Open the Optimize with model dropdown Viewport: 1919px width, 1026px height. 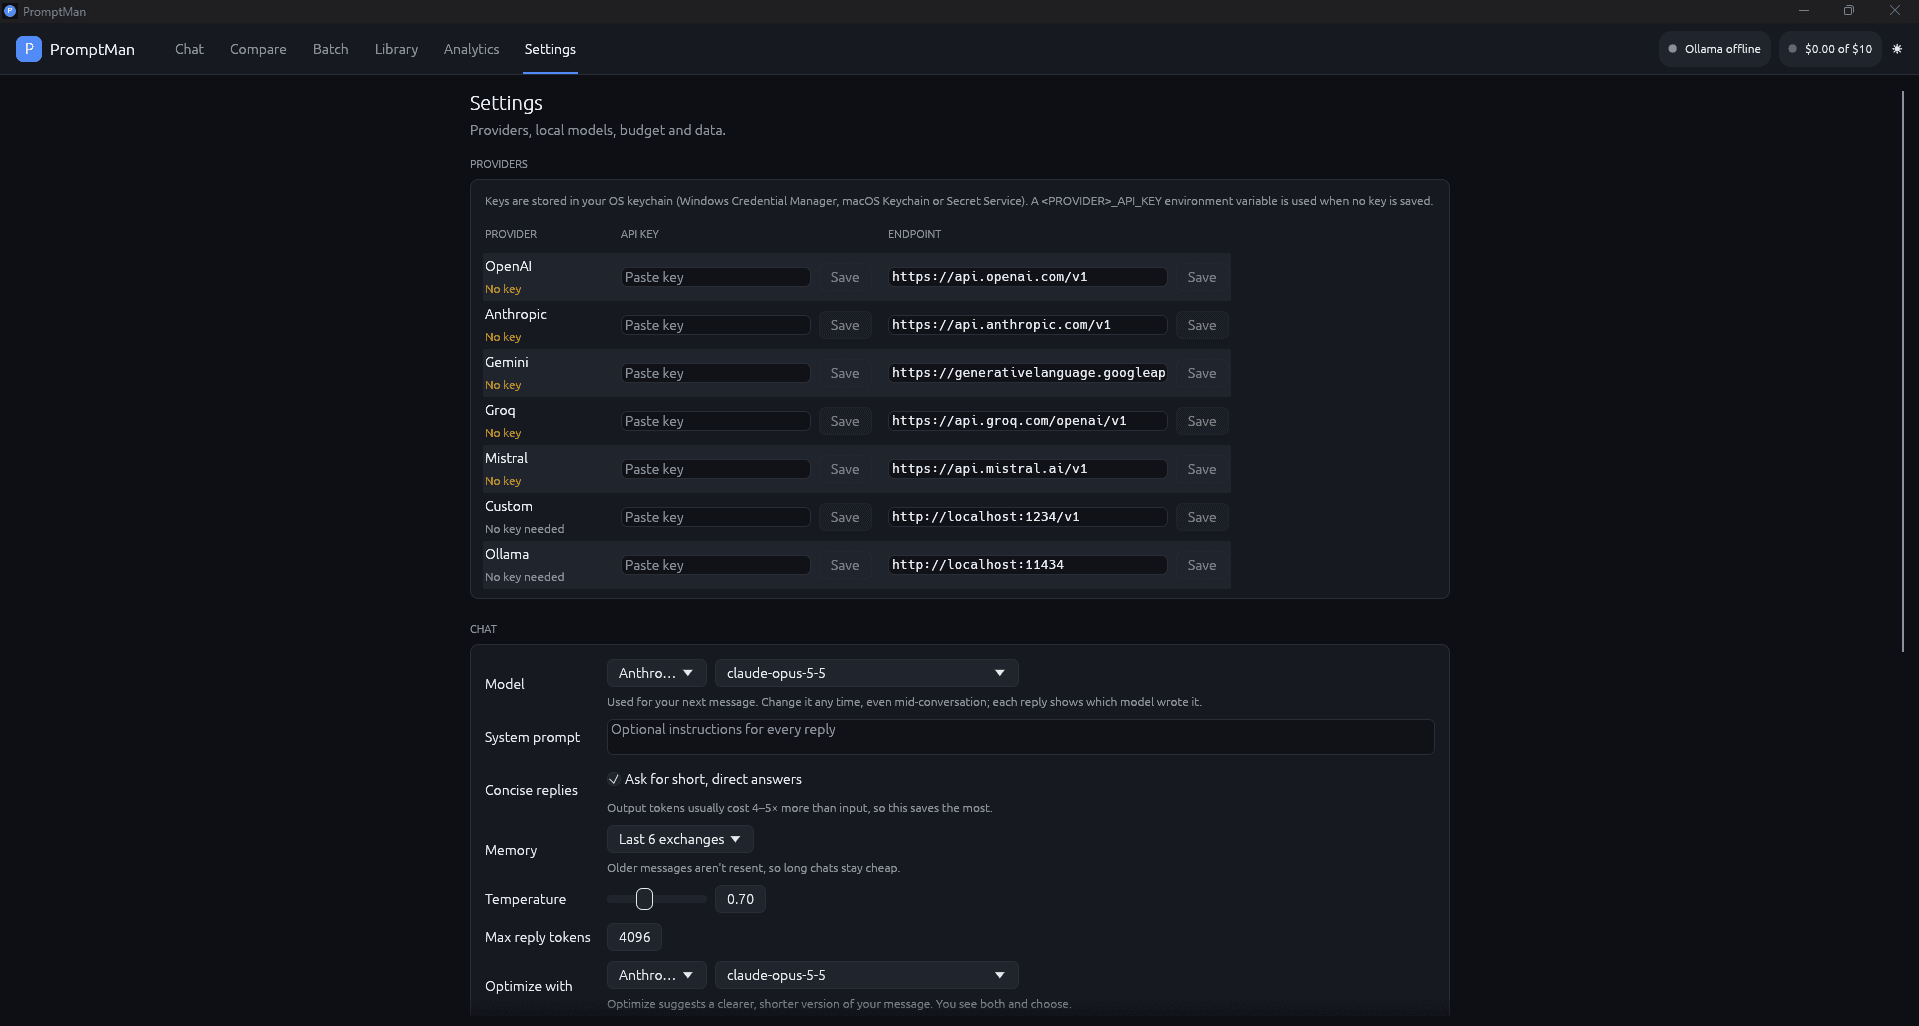tap(866, 975)
